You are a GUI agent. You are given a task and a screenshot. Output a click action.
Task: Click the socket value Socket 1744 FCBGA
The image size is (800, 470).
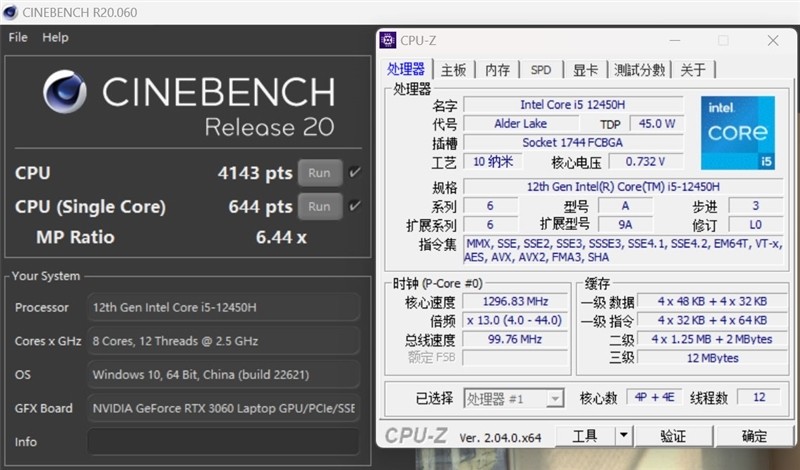(573, 142)
